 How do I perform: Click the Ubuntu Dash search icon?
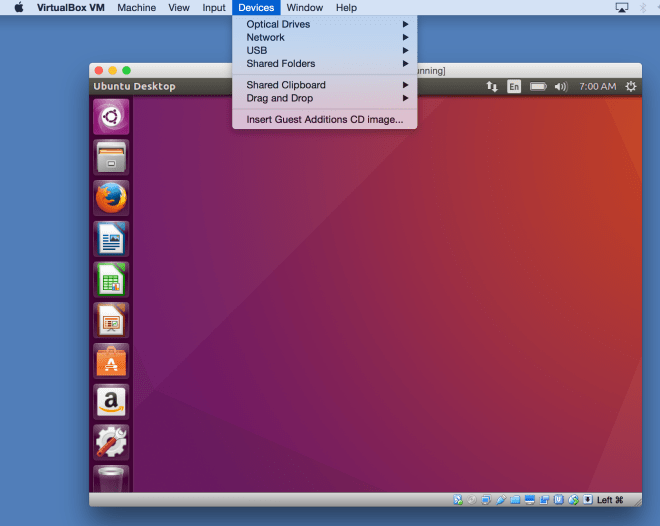[111, 117]
